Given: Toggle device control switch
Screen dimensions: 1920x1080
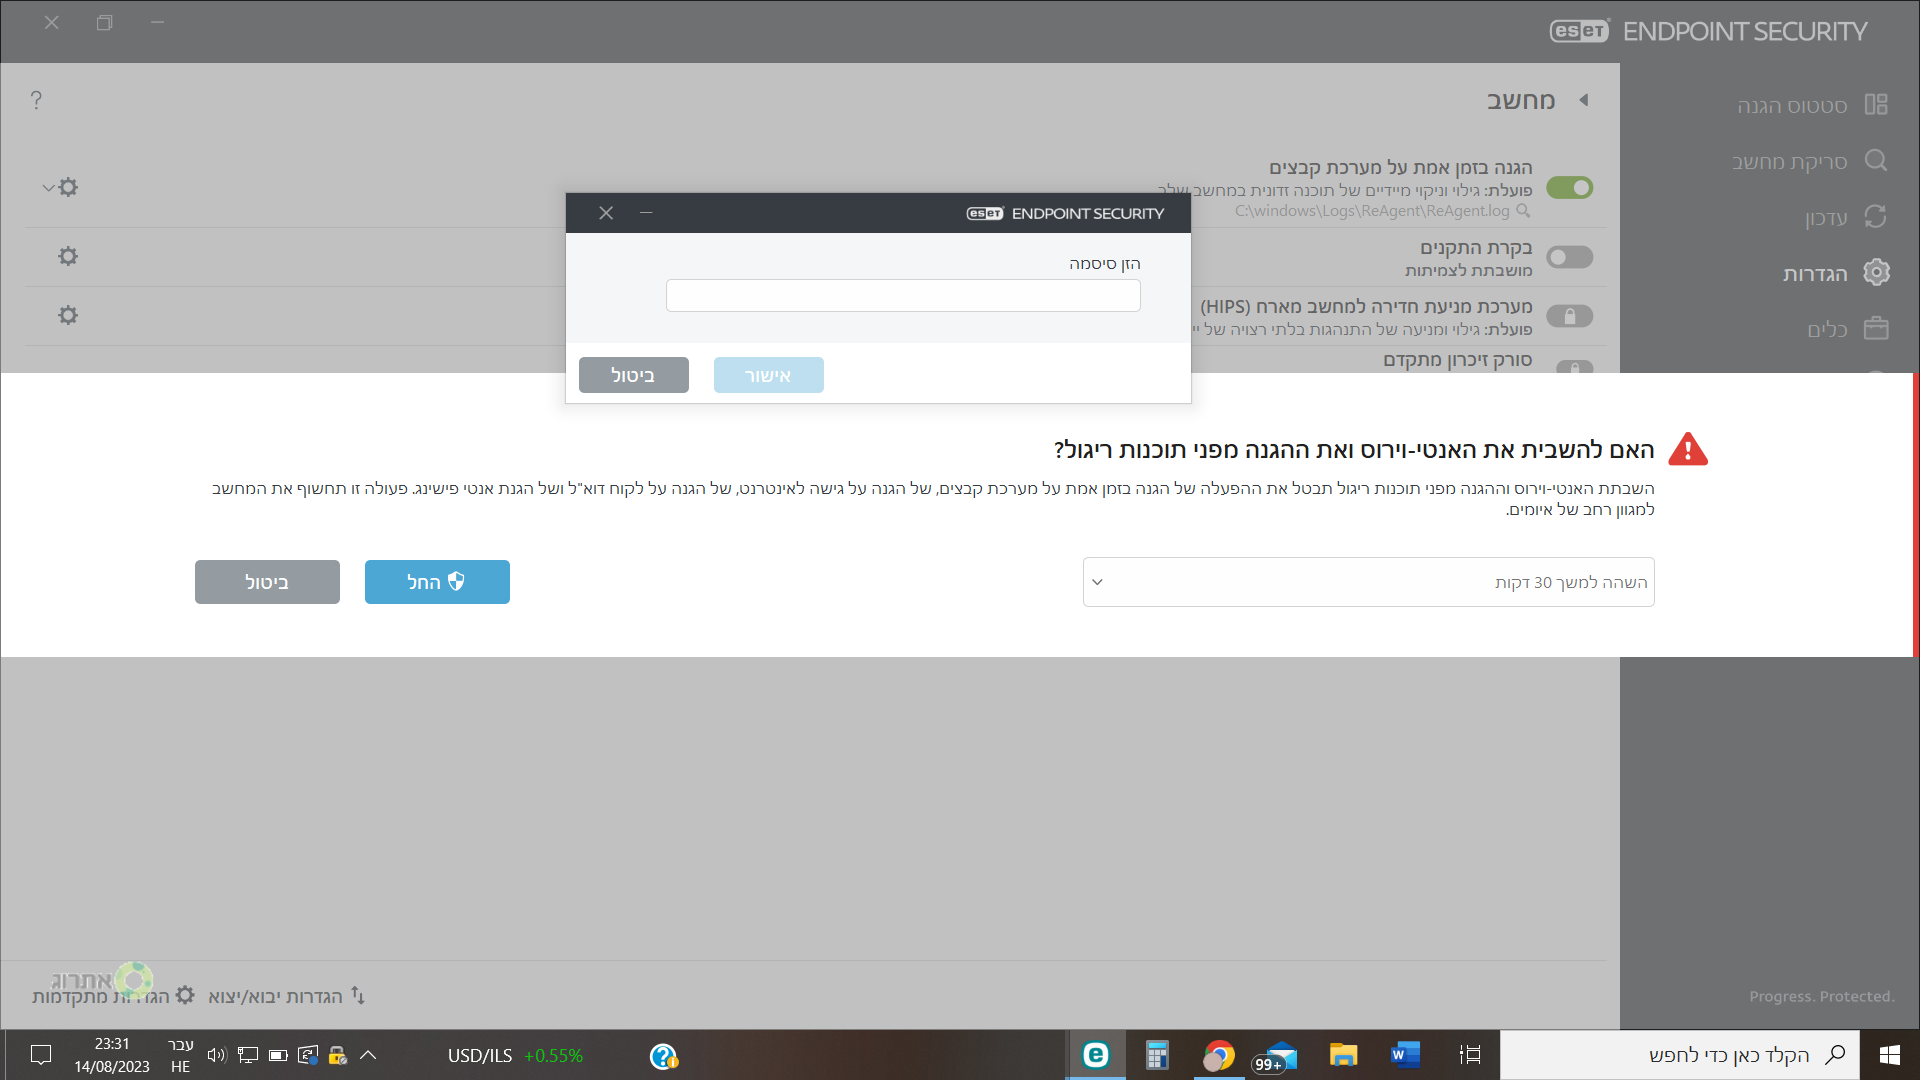Looking at the screenshot, I should (1569, 258).
